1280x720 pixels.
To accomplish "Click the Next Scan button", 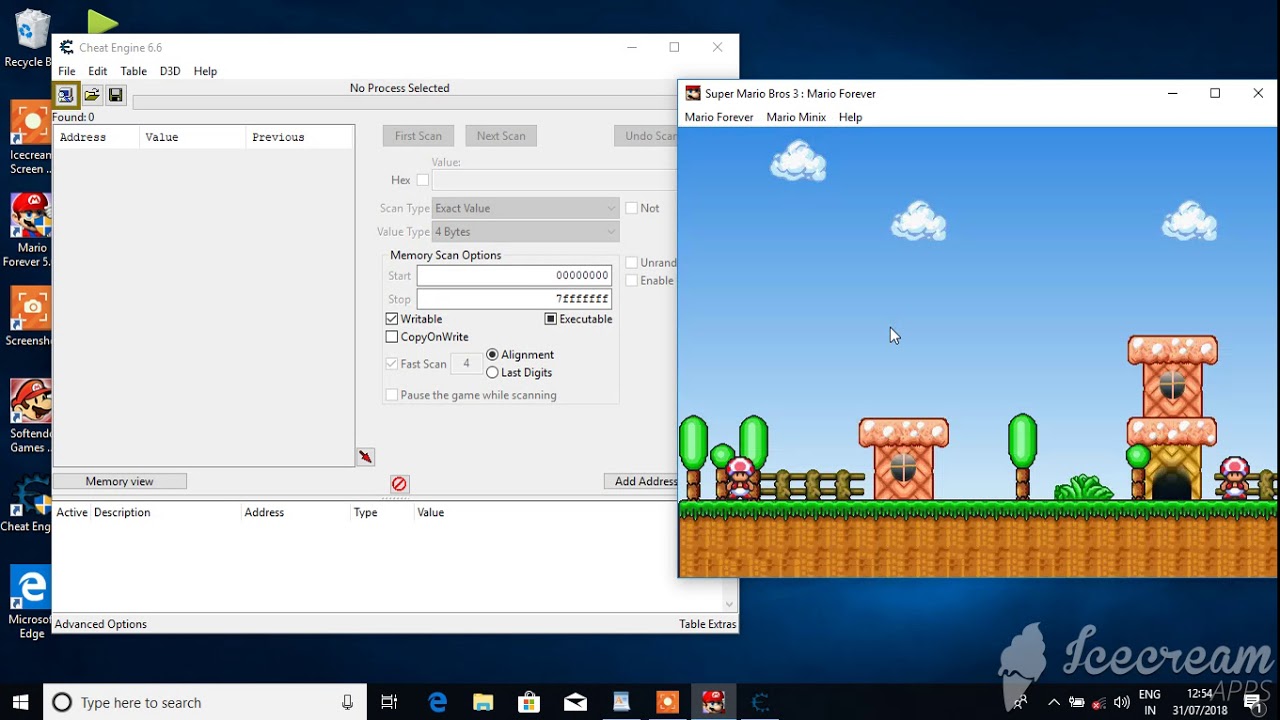I will click(501, 136).
